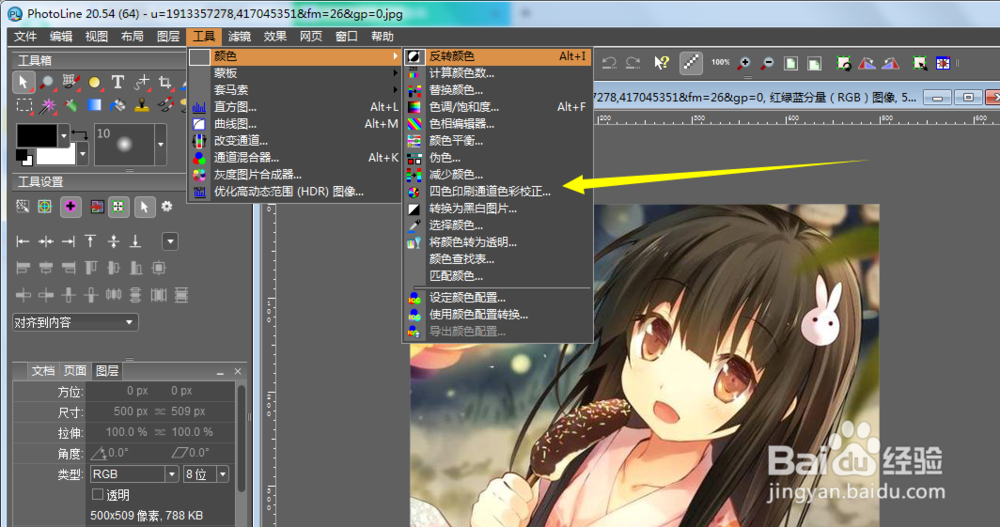Screen dimensions: 1000x527
Task: Click the flip horizontal red-blue triangles icon
Action: [867, 63]
